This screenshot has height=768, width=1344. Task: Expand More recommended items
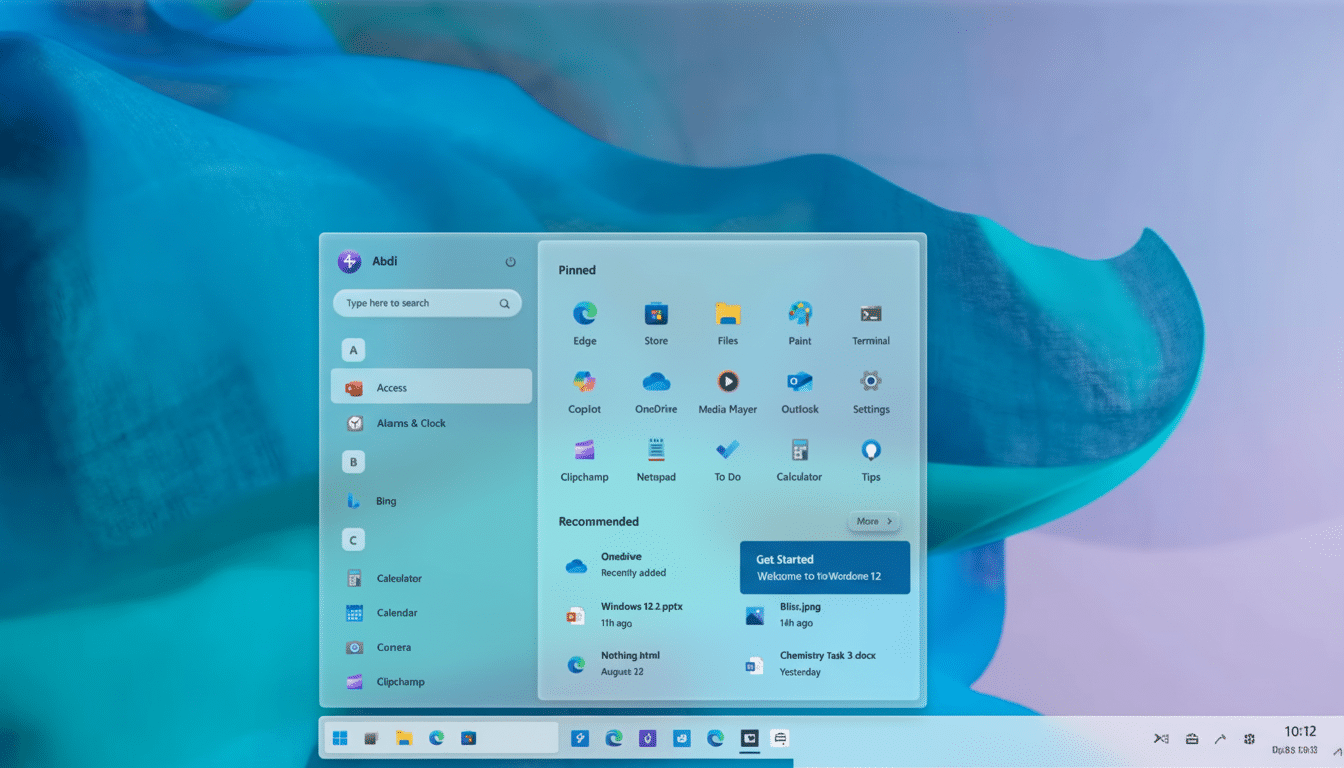872,520
